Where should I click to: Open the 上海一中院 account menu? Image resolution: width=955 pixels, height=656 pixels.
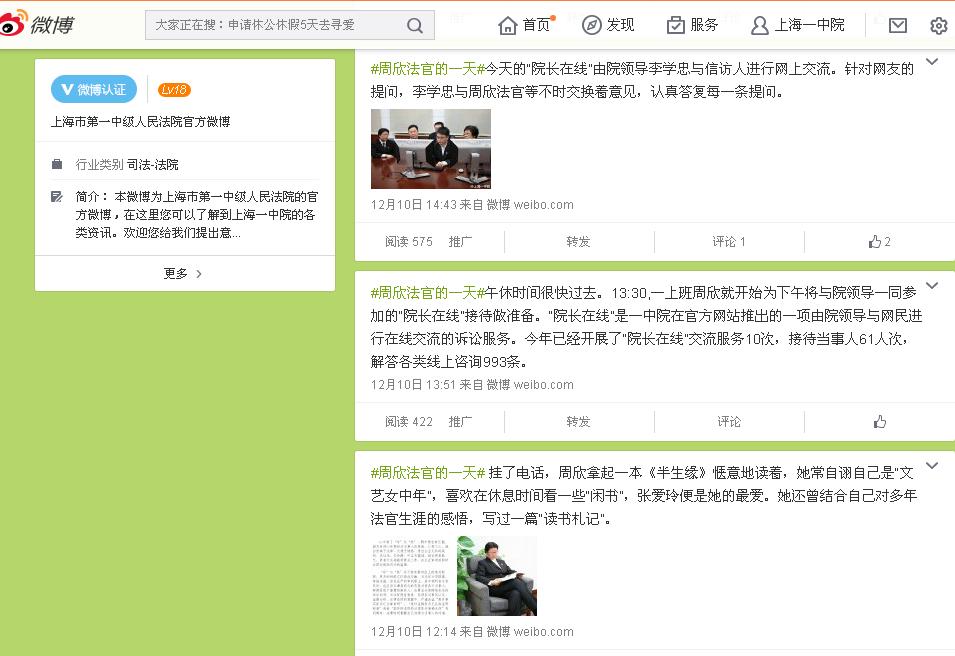pyautogui.click(x=809, y=25)
